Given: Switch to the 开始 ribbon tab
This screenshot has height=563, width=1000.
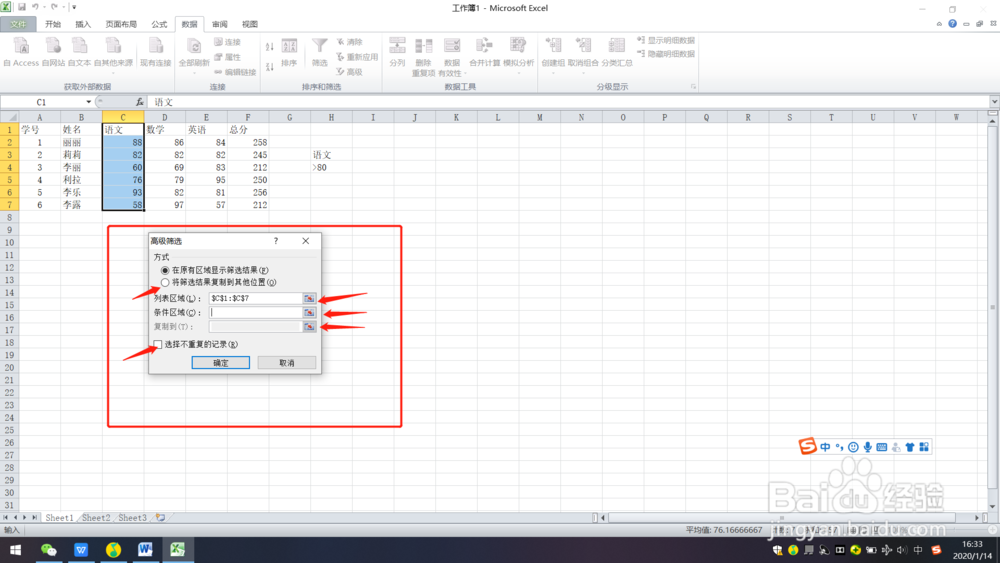Looking at the screenshot, I should [53, 24].
